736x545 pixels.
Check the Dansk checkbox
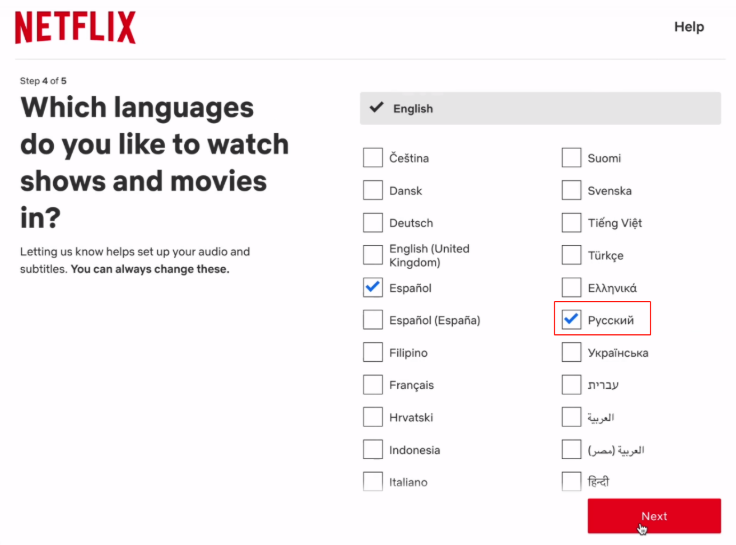coord(373,190)
